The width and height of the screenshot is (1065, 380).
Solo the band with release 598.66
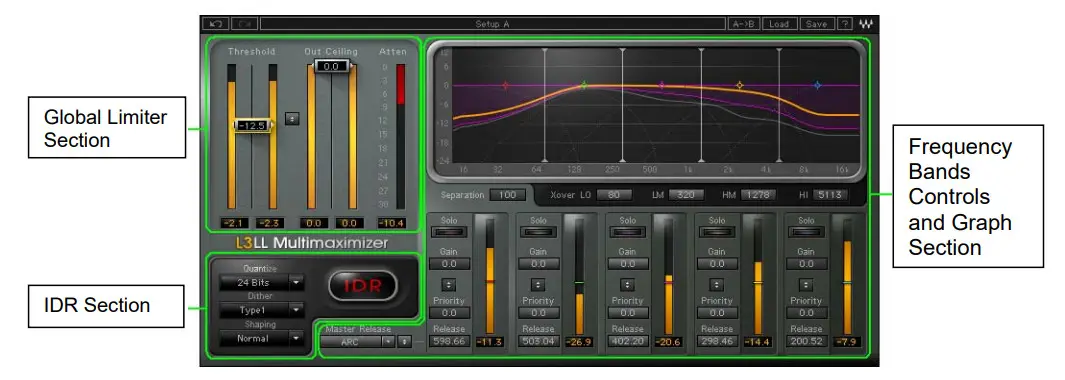448,232
